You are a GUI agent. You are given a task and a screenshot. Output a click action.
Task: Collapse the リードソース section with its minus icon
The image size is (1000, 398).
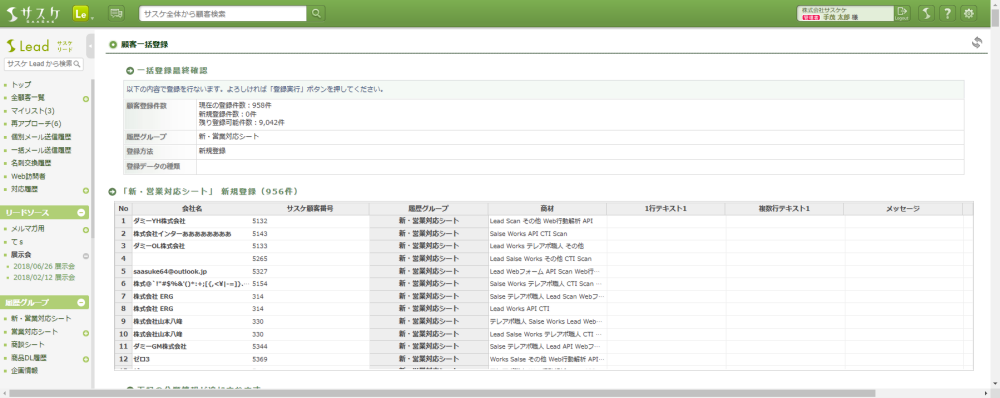81,213
